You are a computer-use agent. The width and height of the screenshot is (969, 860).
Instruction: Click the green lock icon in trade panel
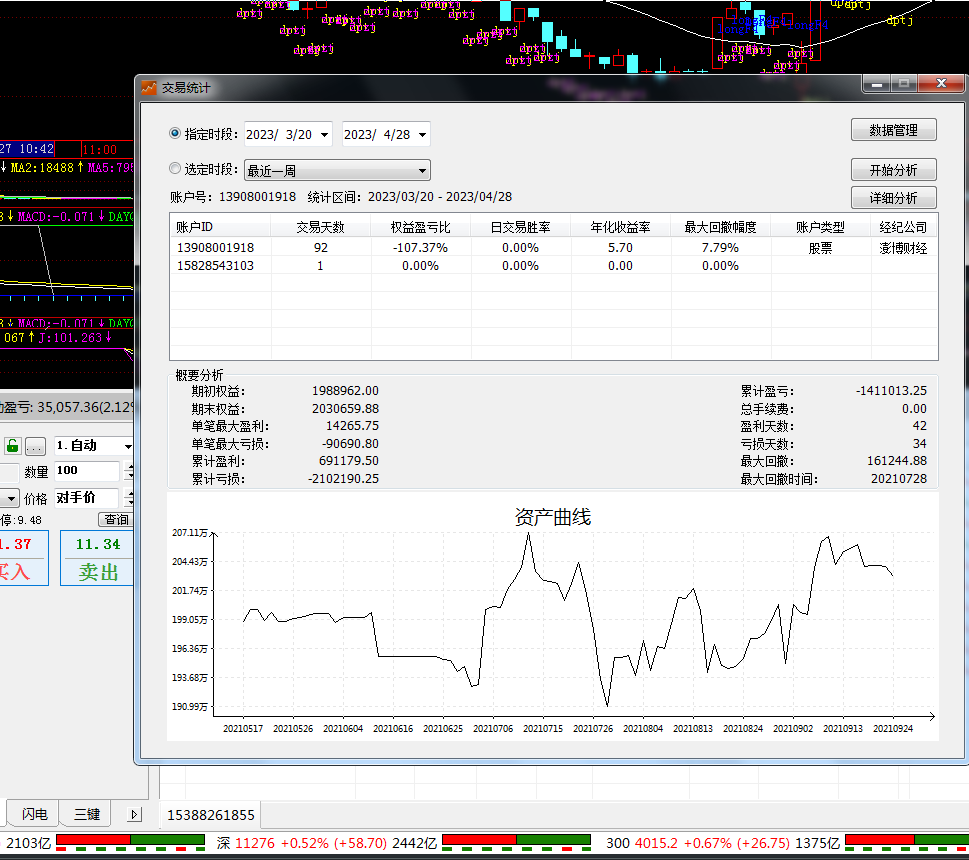[x=12, y=445]
